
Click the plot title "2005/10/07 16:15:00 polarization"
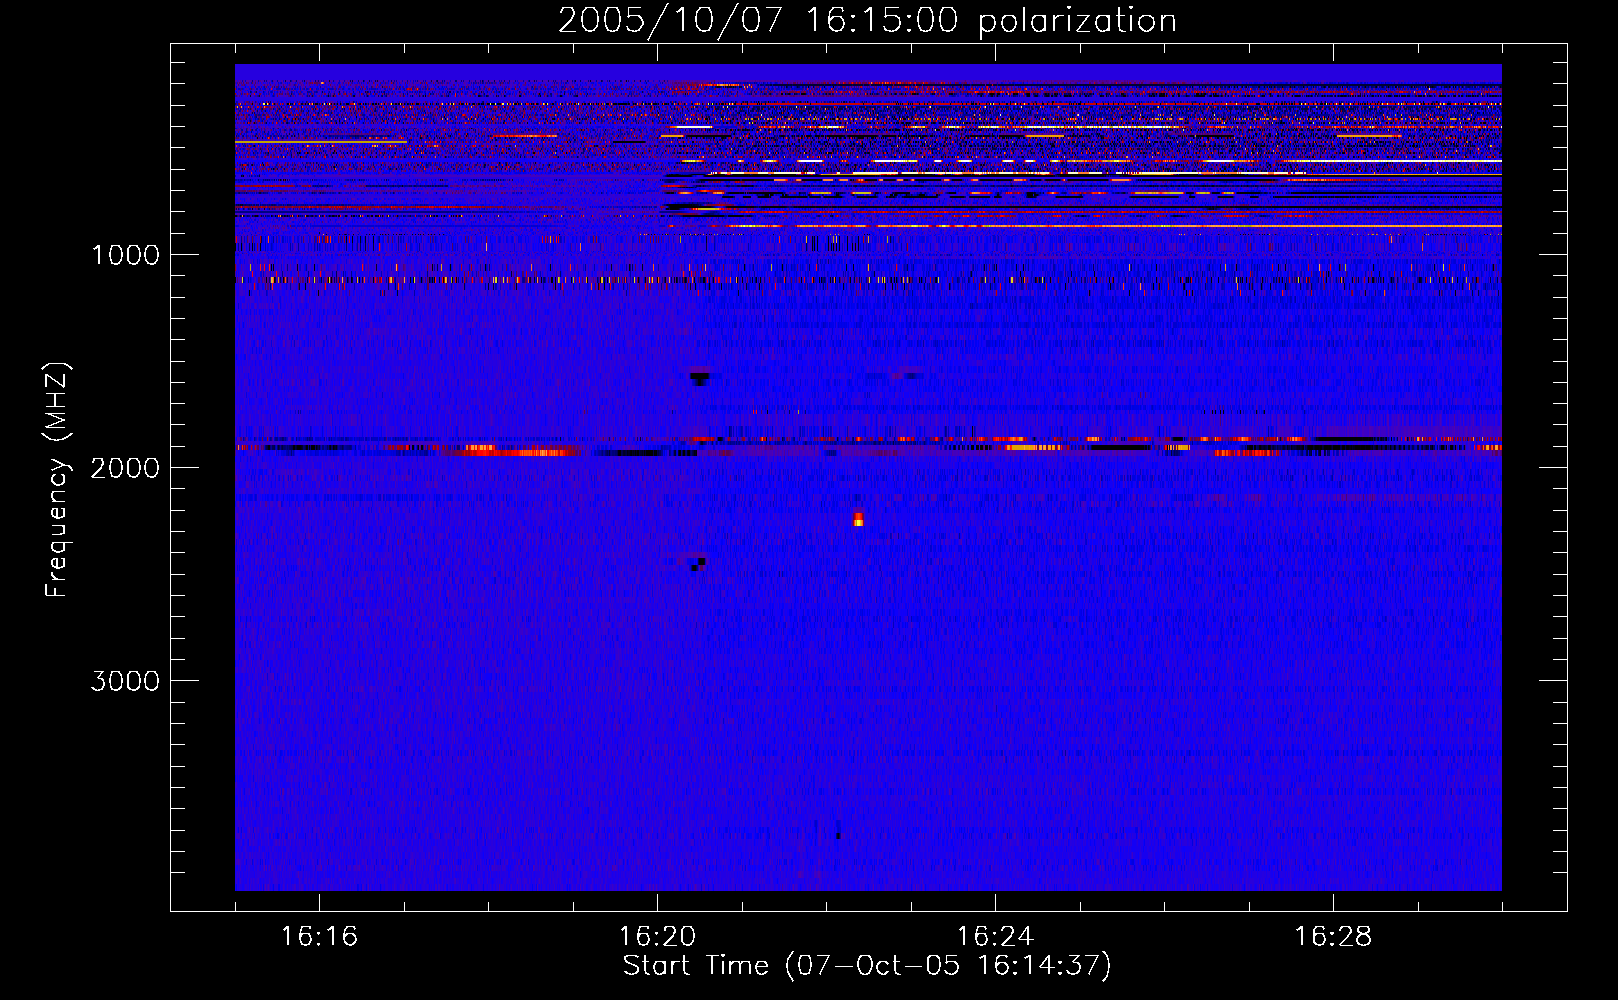867,20
